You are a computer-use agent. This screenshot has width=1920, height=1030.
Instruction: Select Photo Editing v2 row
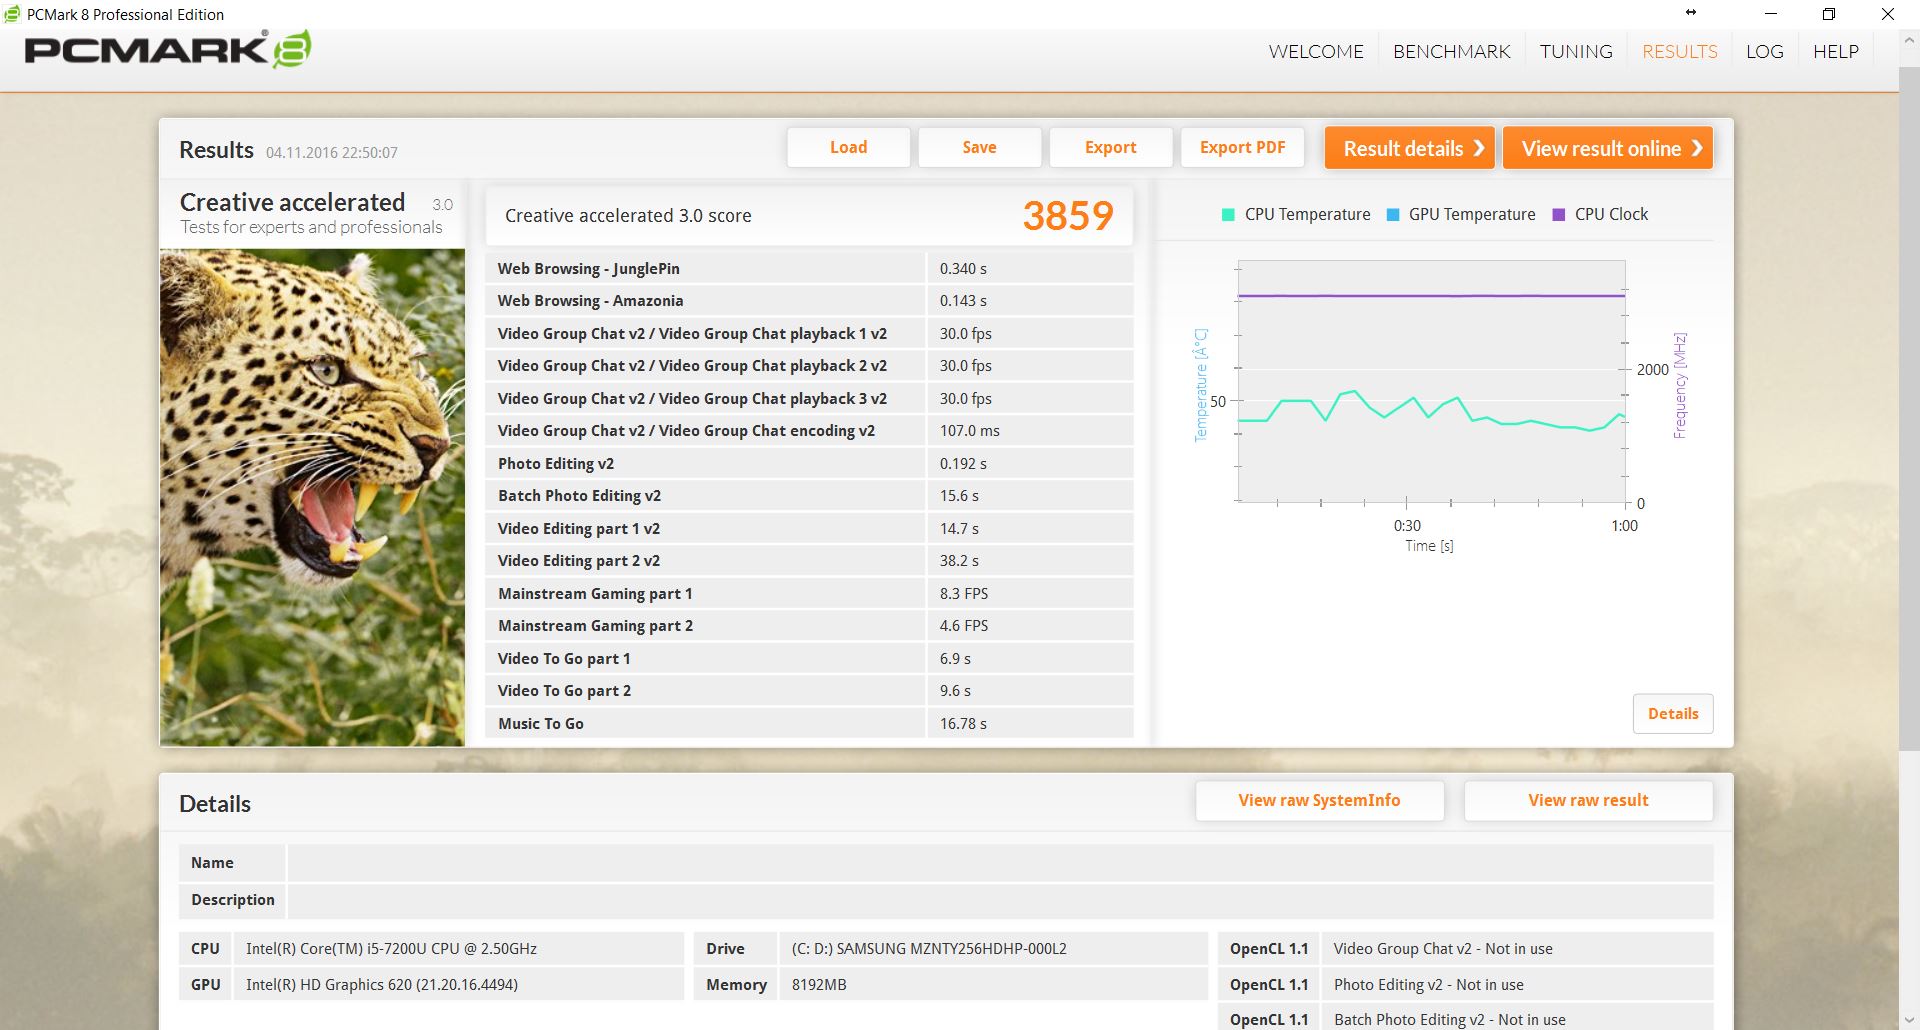809,463
